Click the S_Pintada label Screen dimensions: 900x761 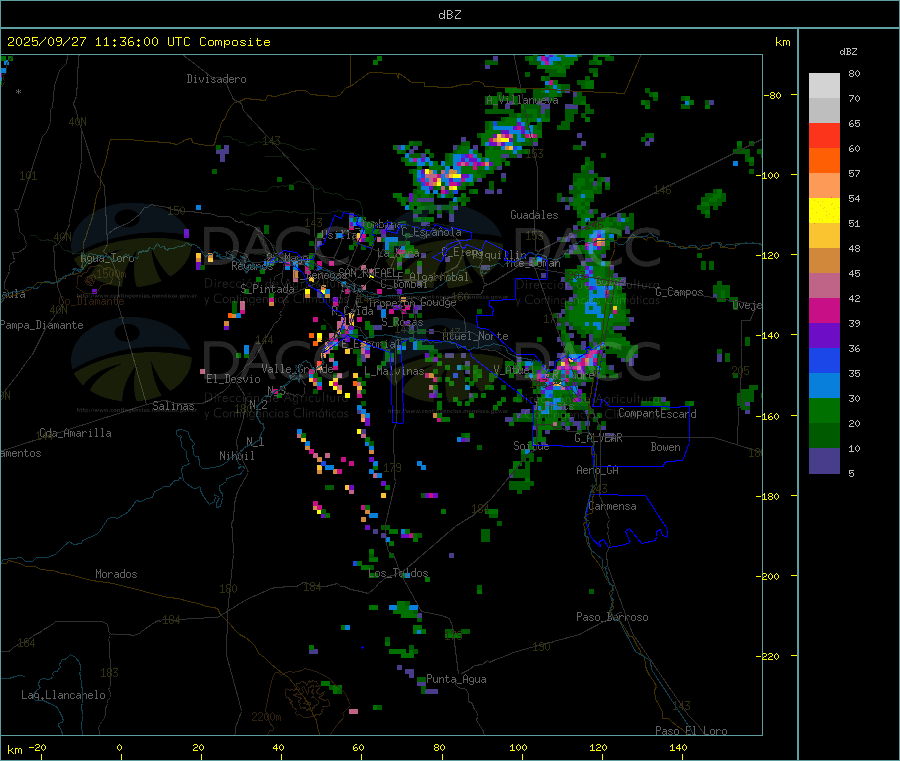click(x=267, y=289)
